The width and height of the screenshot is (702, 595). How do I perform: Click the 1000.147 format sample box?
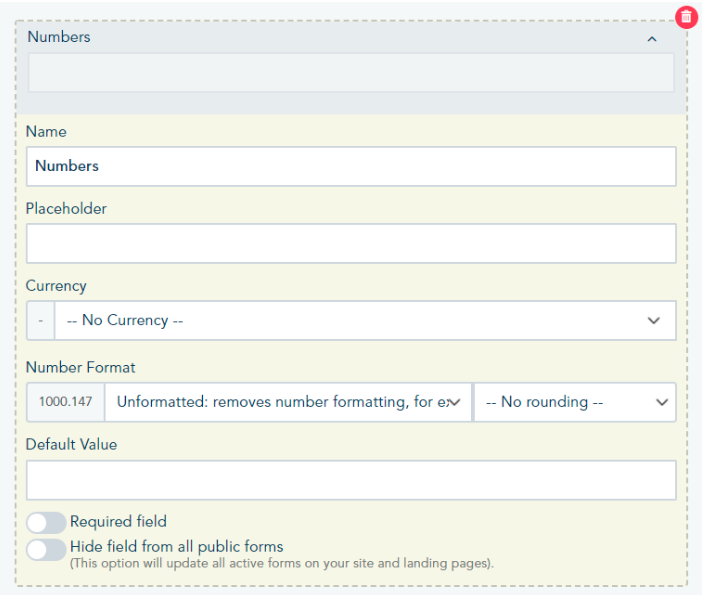pyautogui.click(x=65, y=402)
